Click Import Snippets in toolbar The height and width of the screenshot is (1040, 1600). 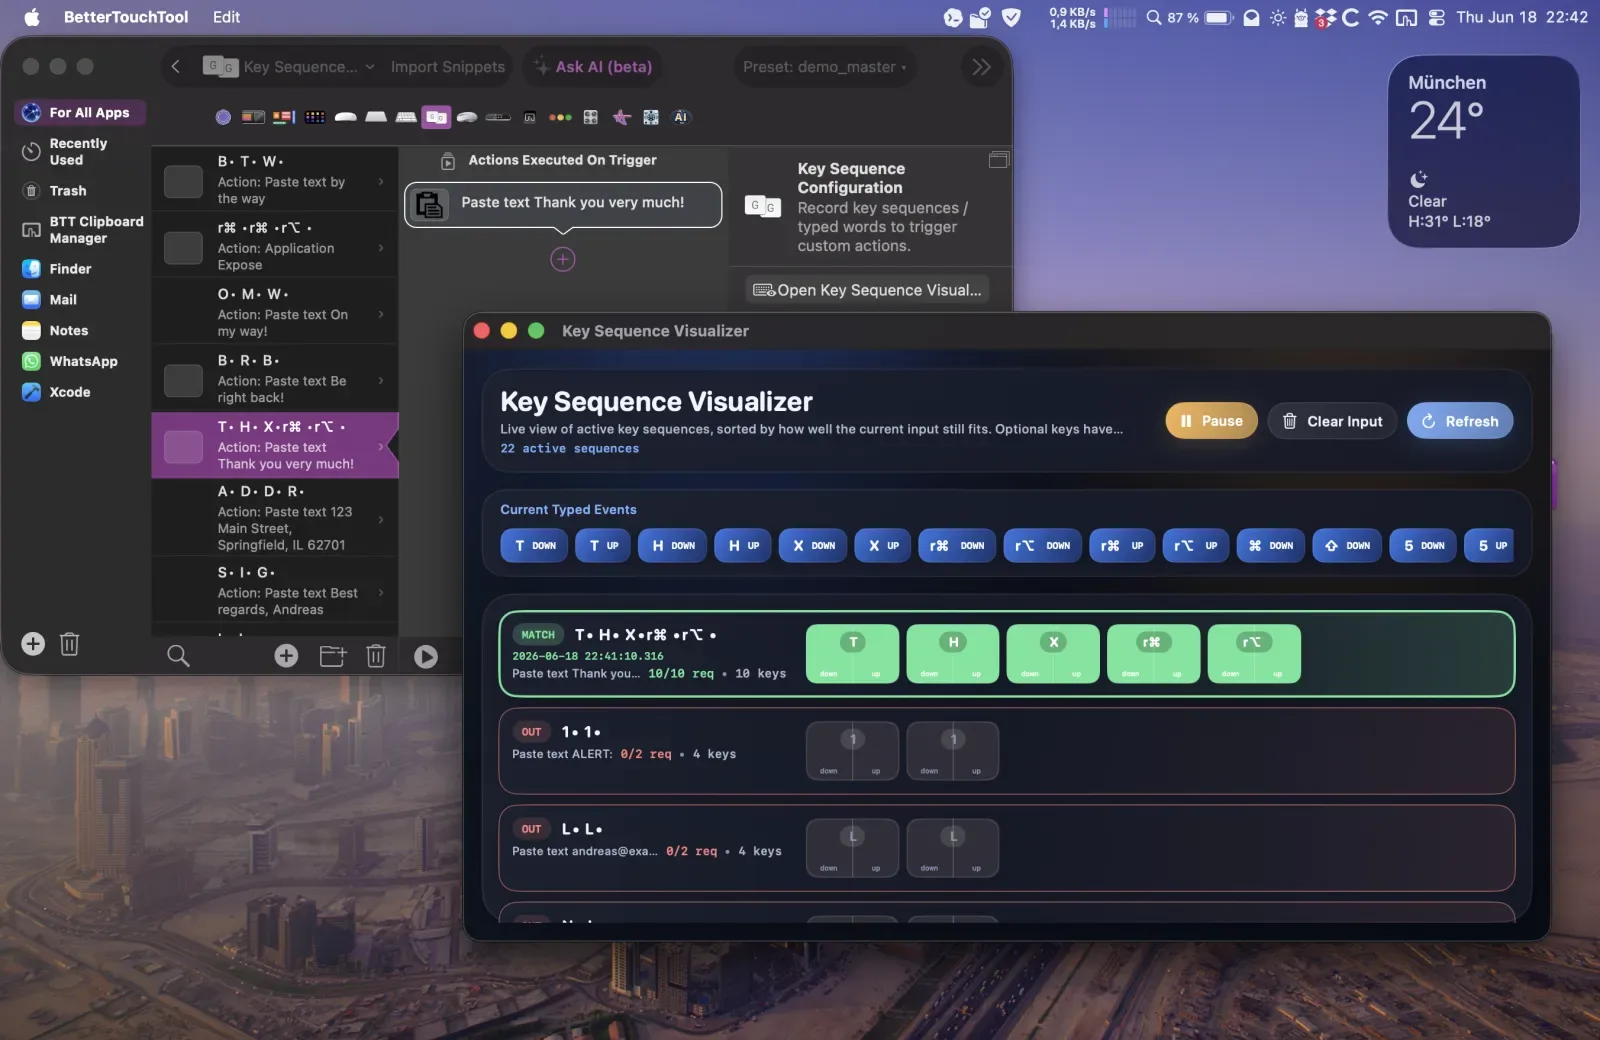point(448,67)
